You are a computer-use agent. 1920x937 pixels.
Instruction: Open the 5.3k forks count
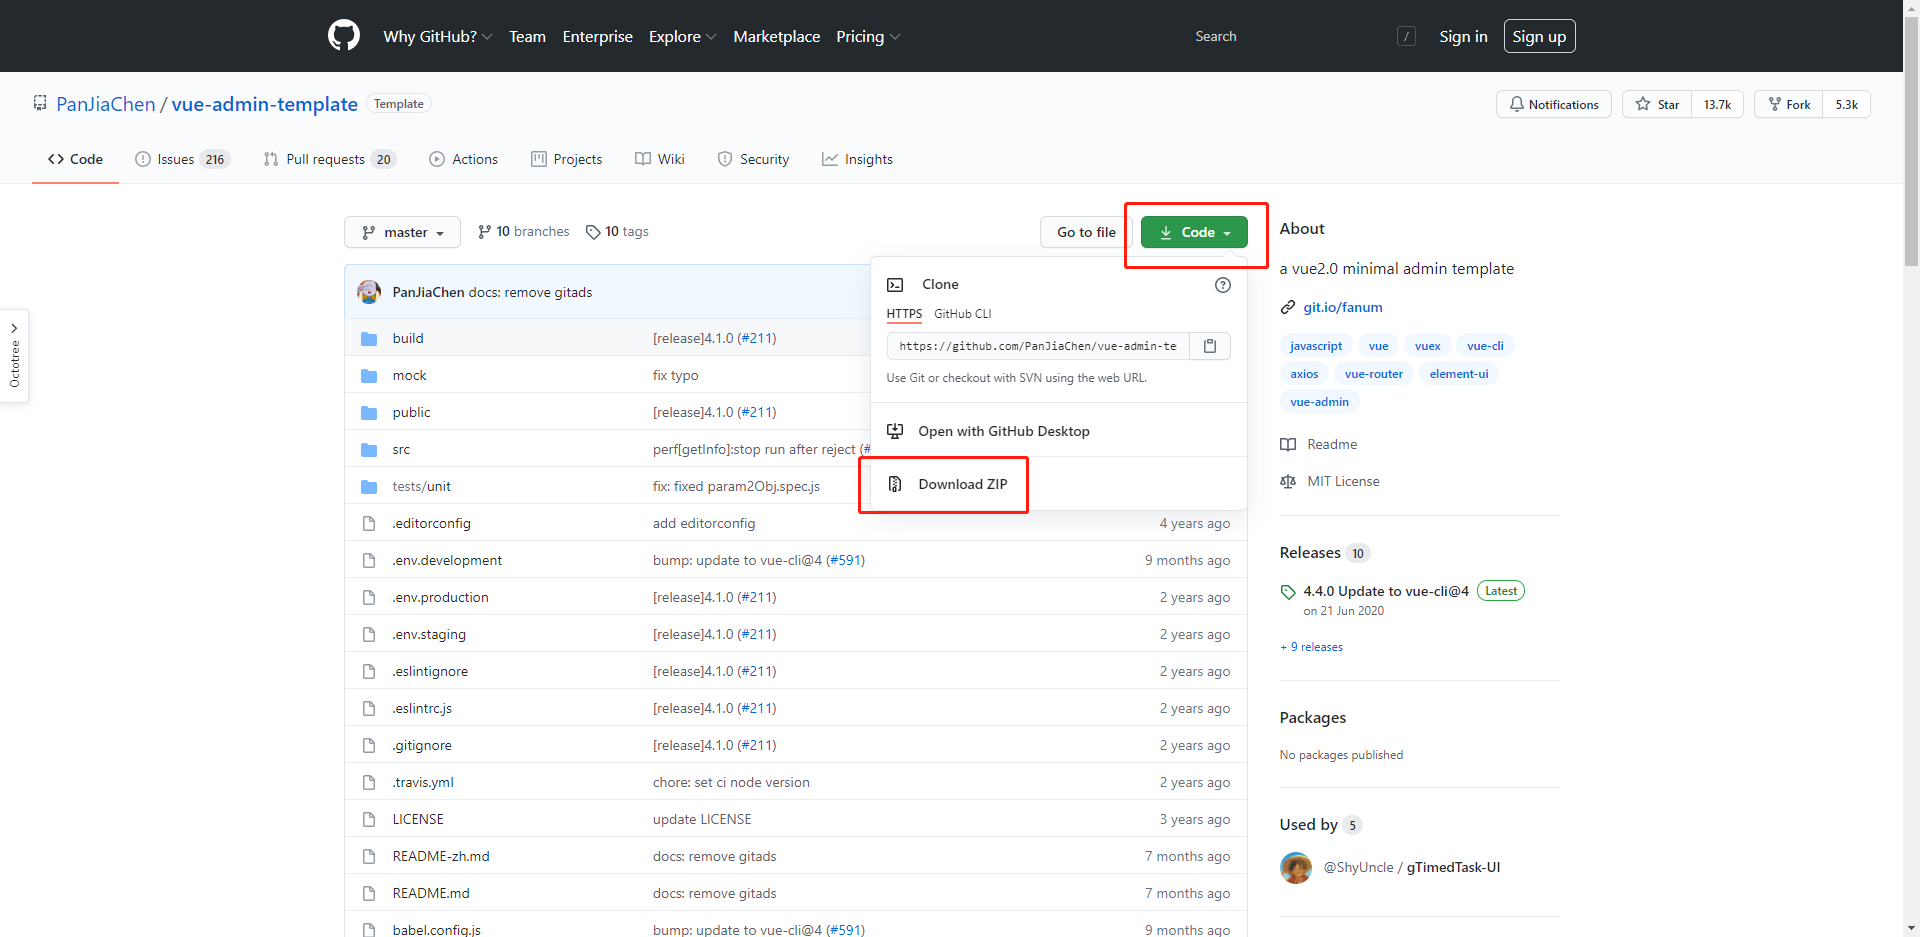tap(1846, 104)
